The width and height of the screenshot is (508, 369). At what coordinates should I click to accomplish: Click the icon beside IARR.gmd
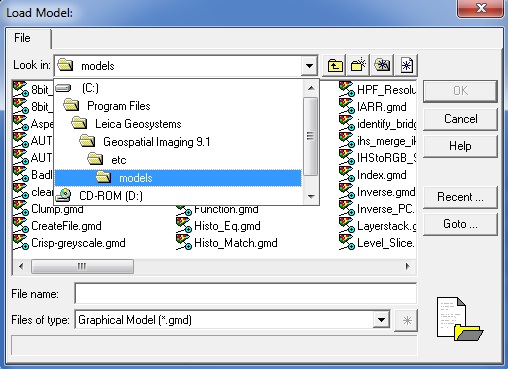tap(347, 106)
